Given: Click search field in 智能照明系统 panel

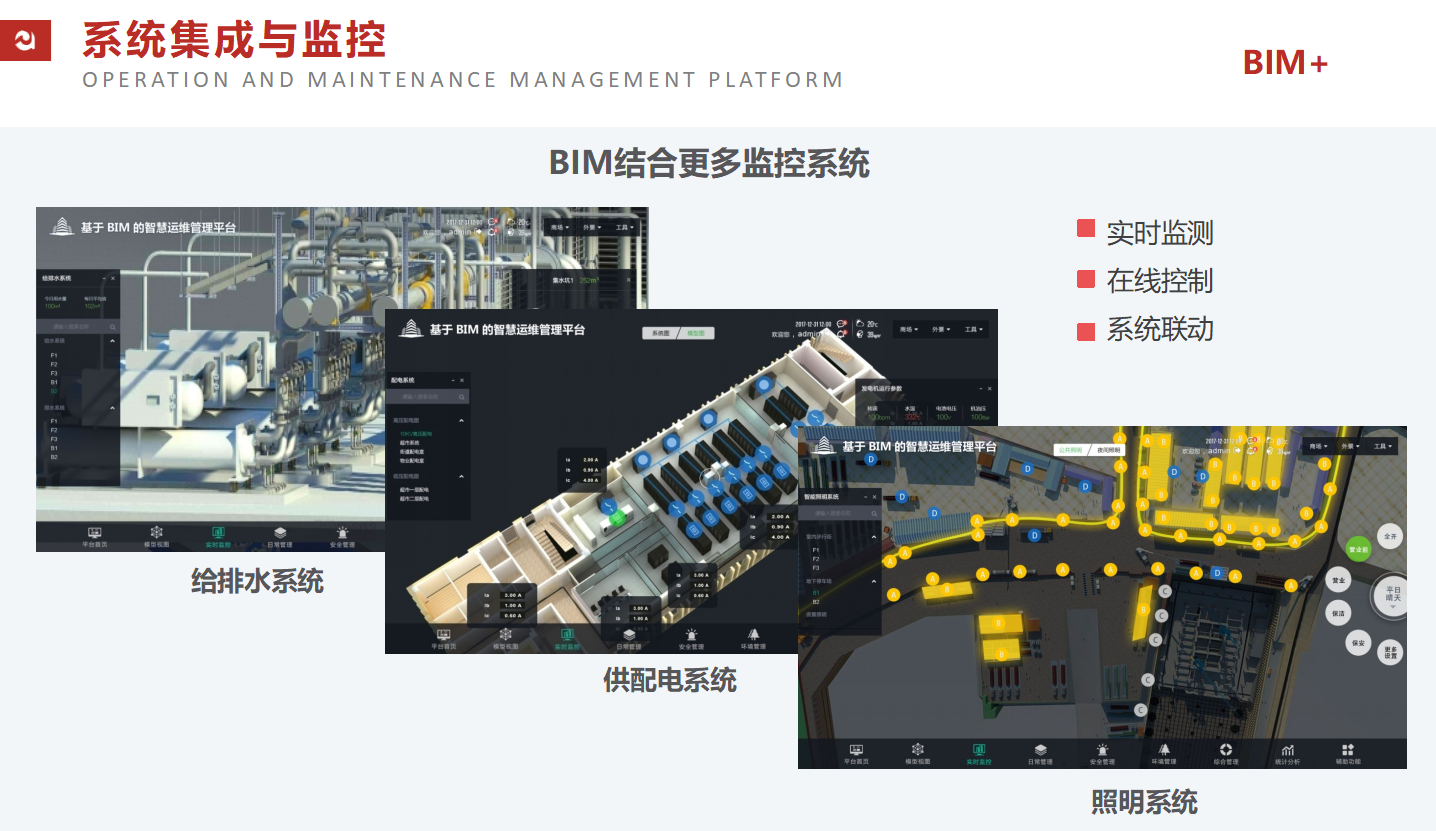Looking at the screenshot, I should tap(835, 513).
